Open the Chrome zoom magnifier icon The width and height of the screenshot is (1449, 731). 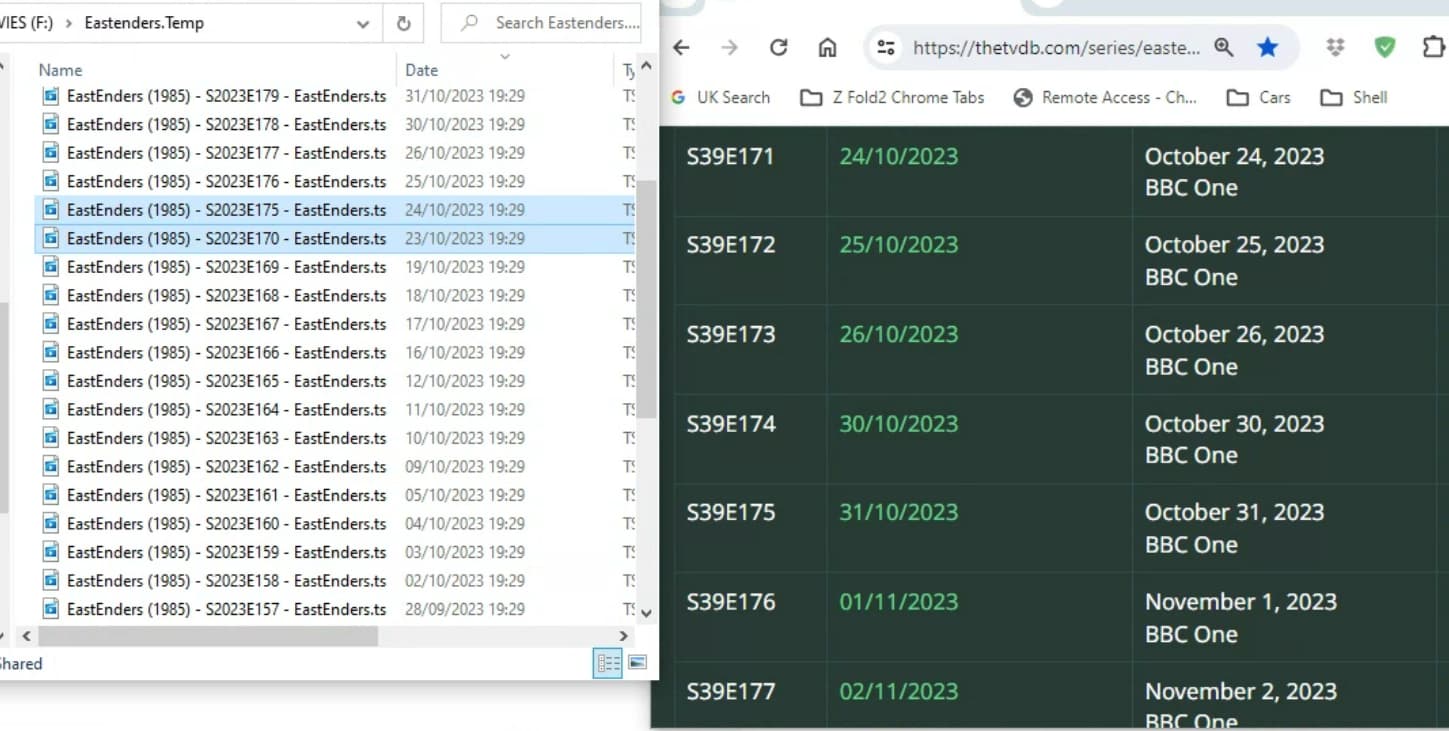tap(1224, 47)
